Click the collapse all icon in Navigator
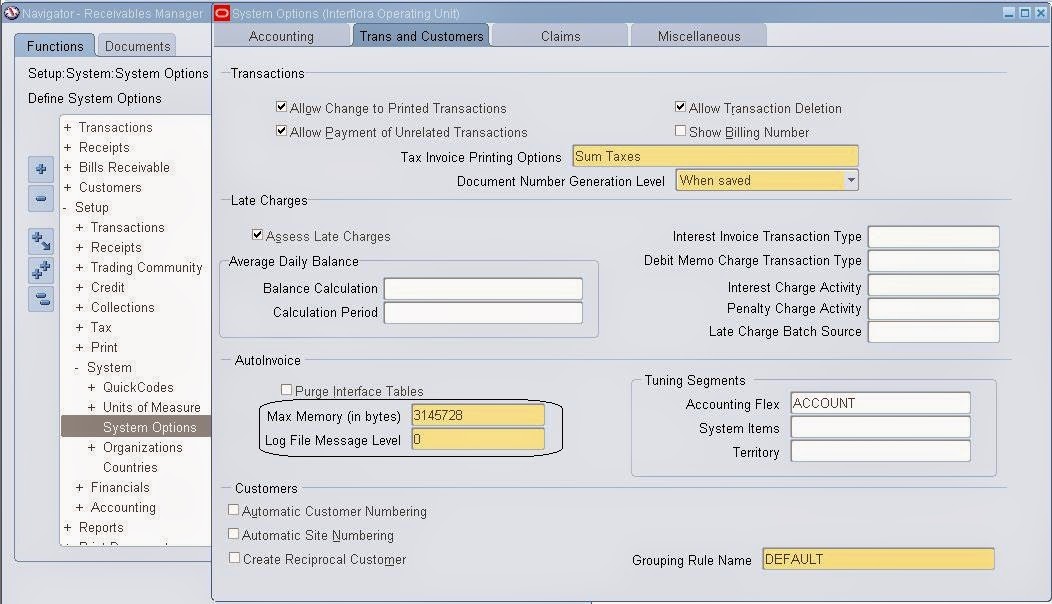This screenshot has width=1052, height=604. (41, 299)
